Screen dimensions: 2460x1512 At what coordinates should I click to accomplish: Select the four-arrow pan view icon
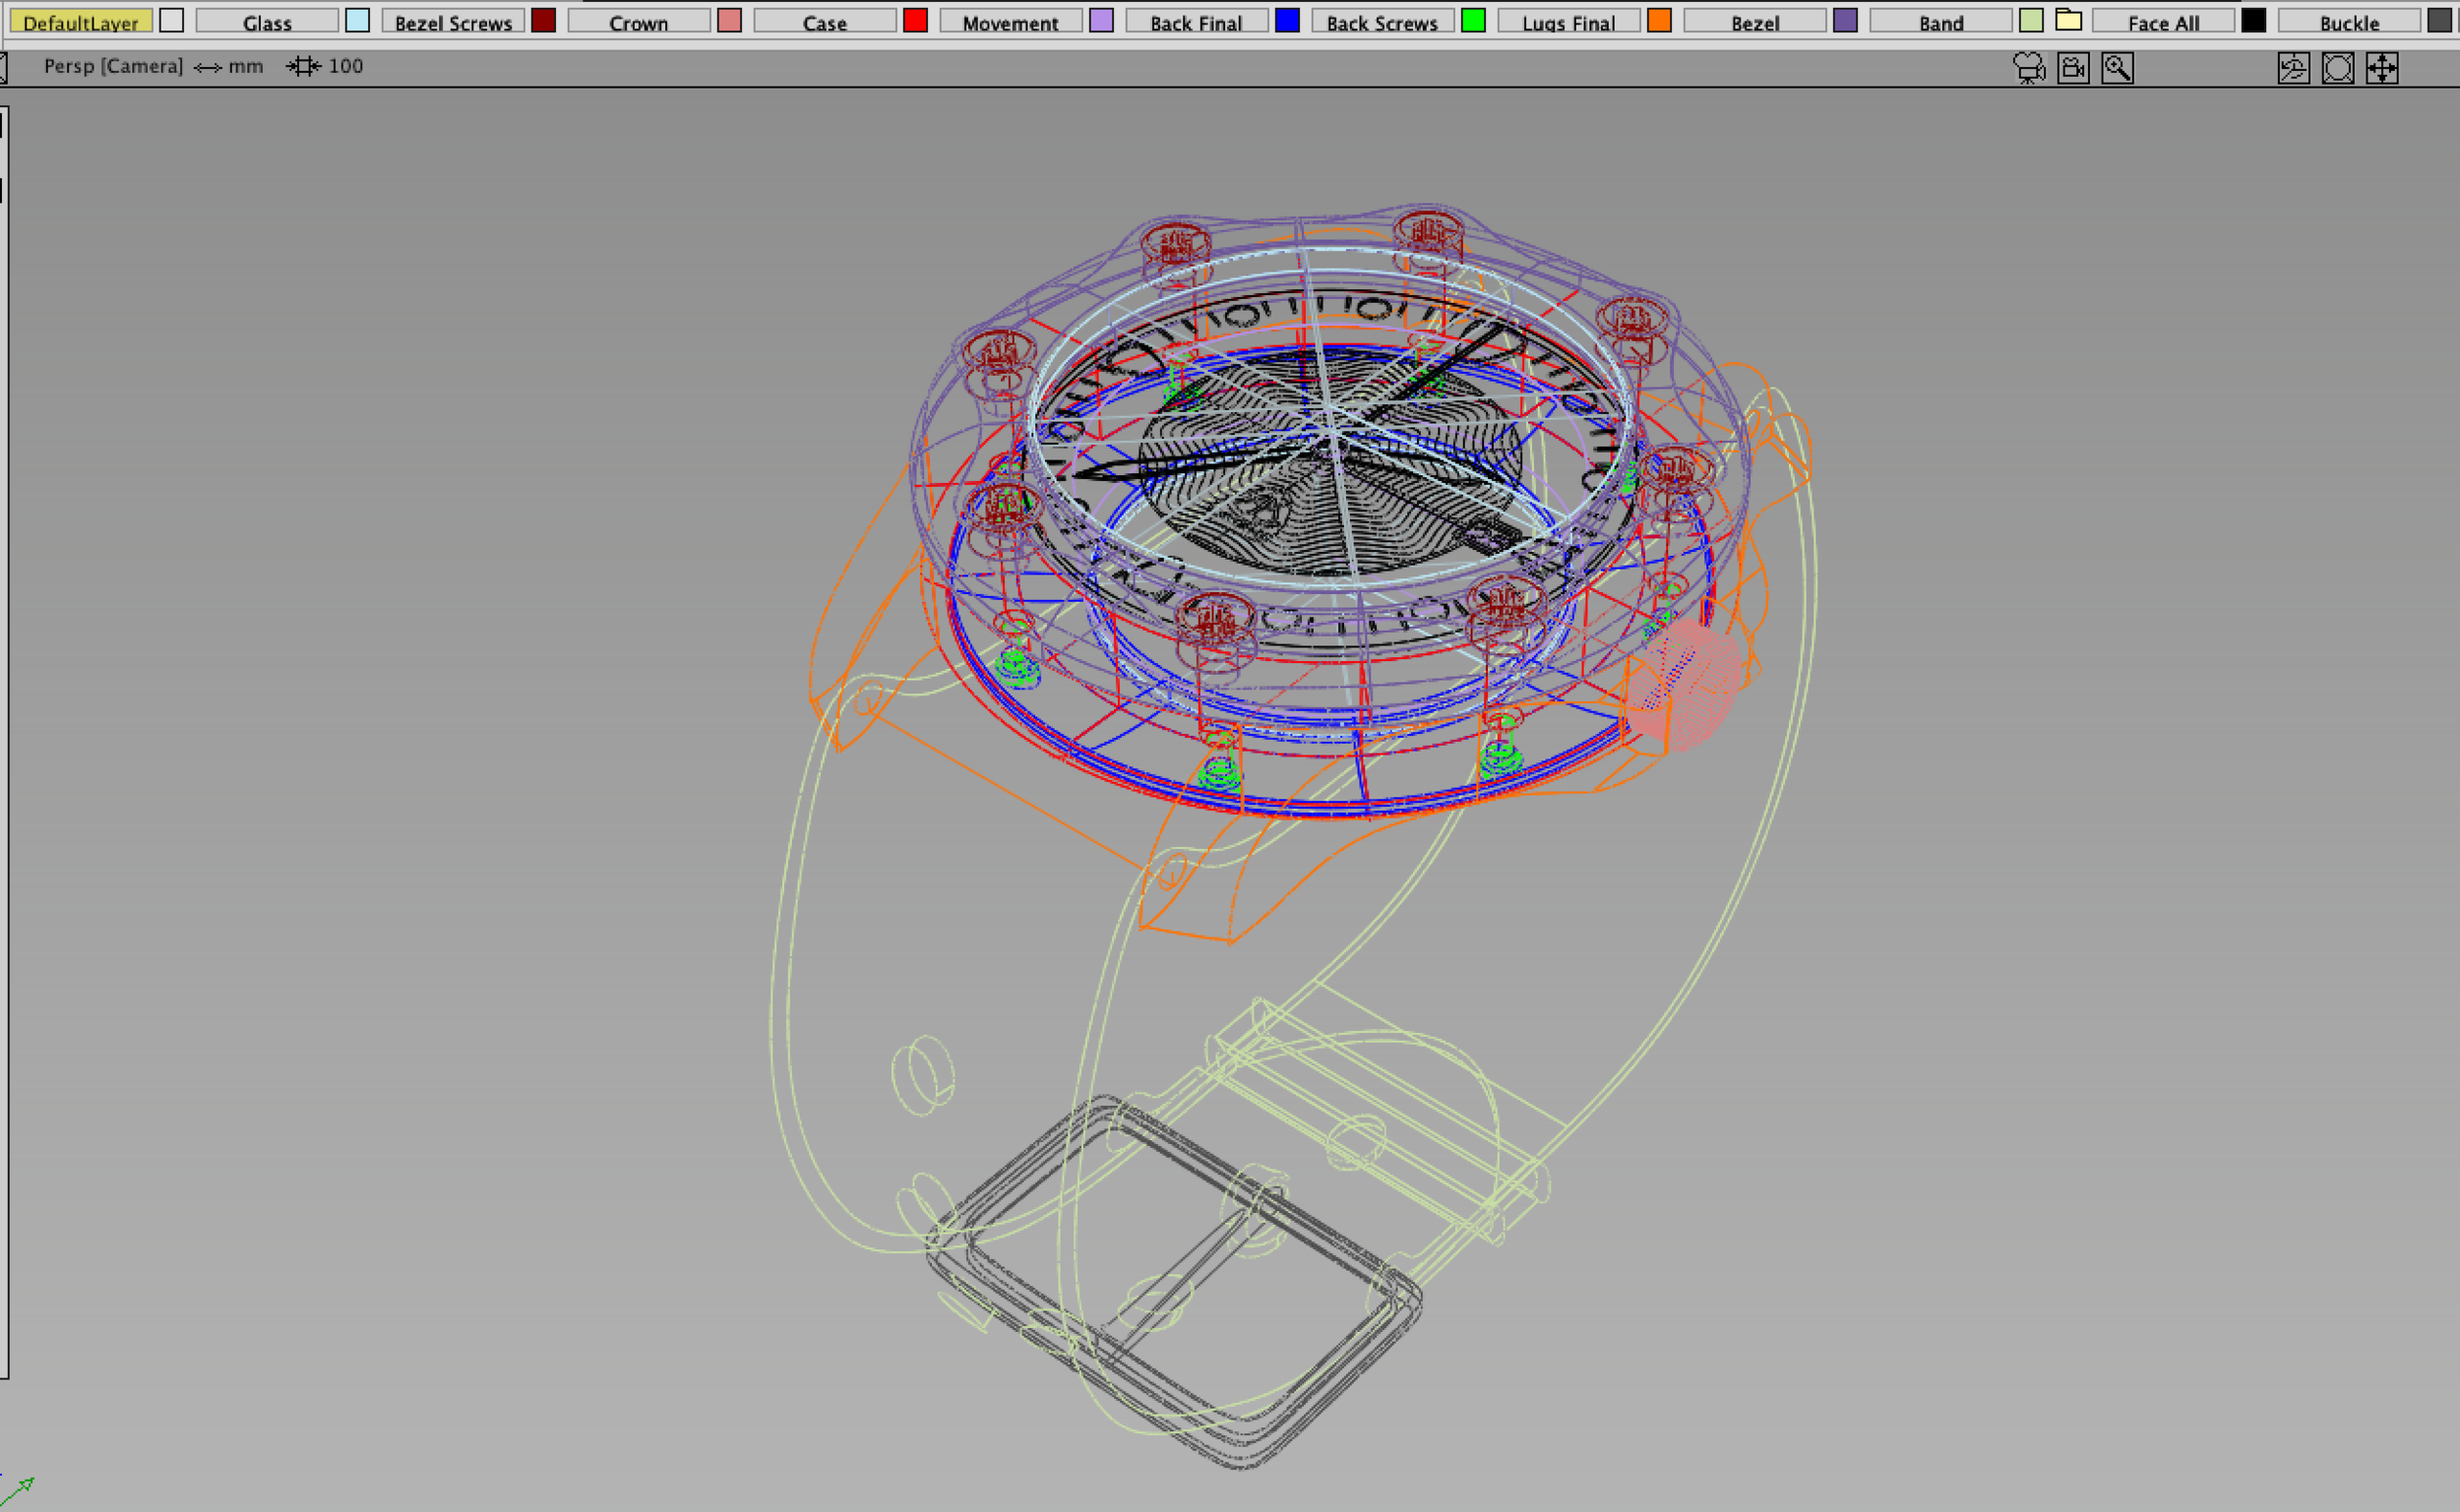[2381, 68]
